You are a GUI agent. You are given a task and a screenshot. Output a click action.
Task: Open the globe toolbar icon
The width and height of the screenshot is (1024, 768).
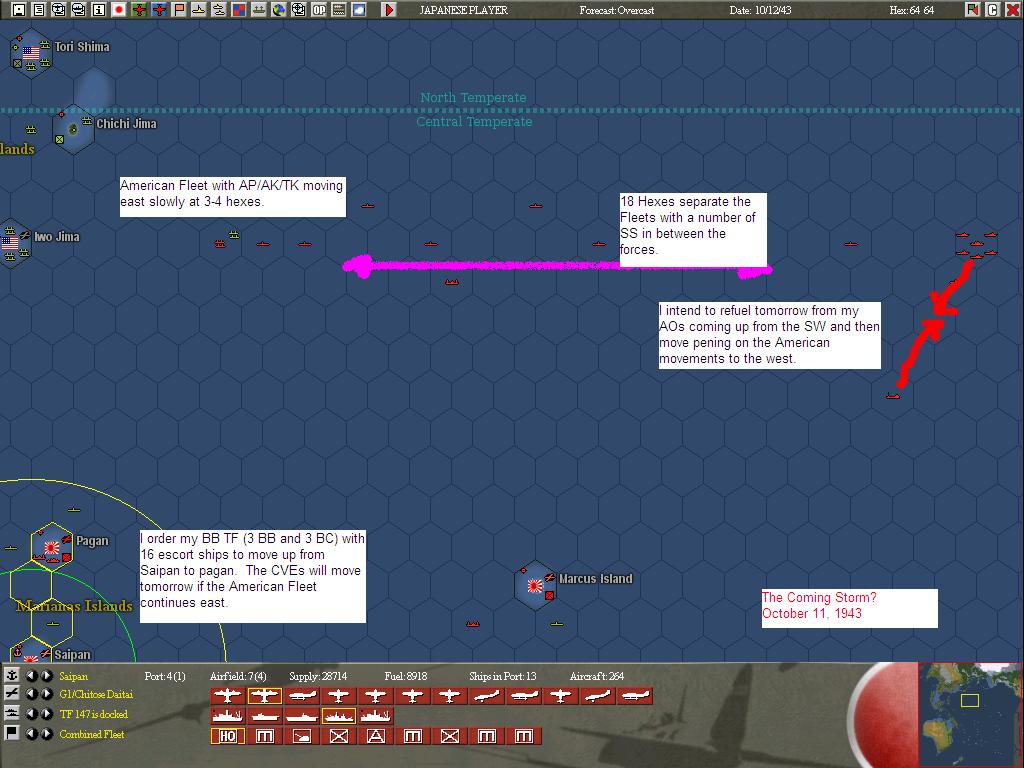click(279, 10)
